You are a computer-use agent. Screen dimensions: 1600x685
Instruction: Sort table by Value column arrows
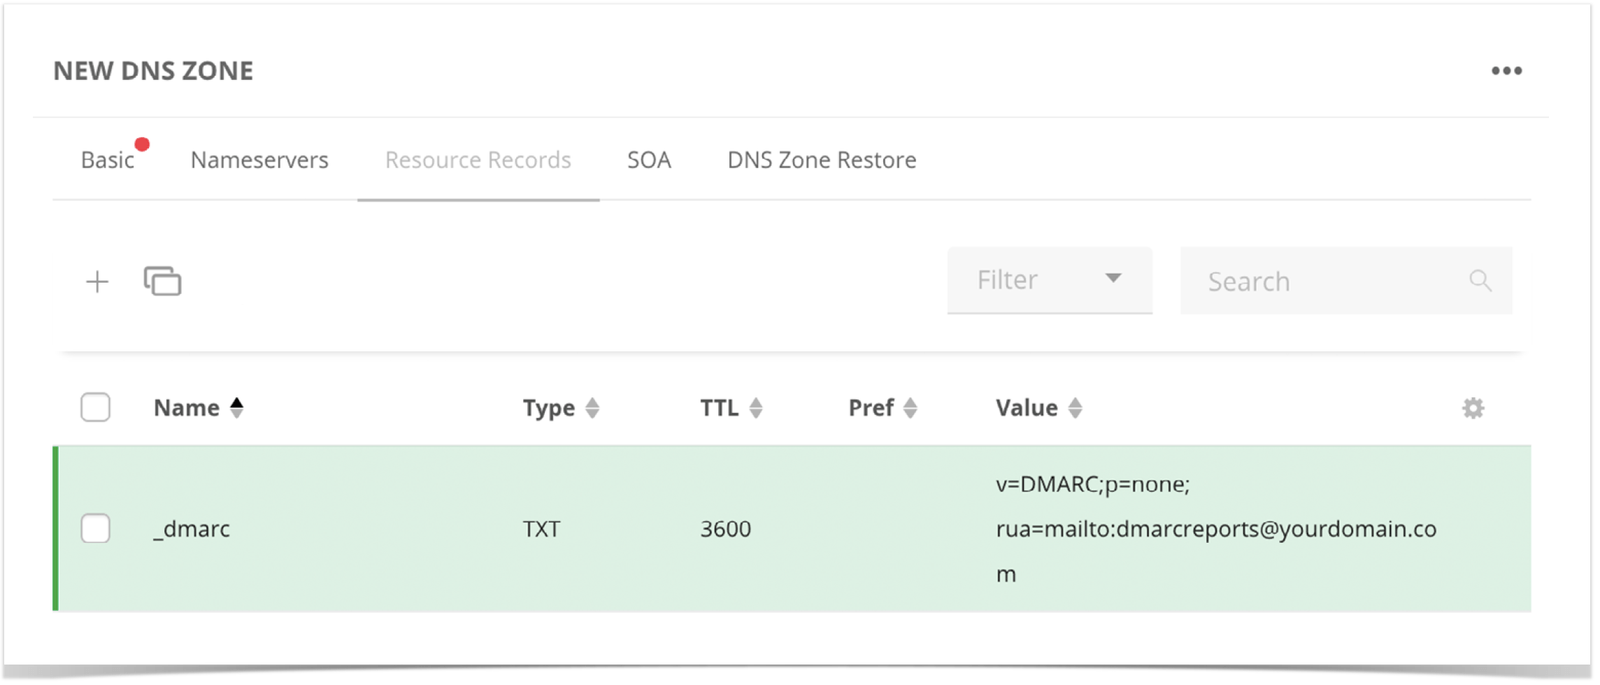[x=1075, y=408]
